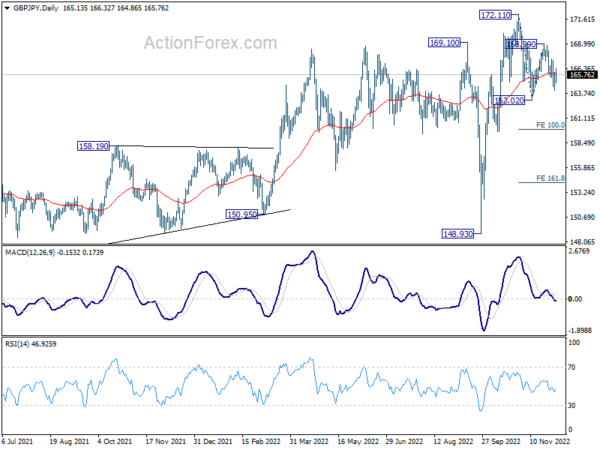This screenshot has width=600, height=450.
Task: Click the RSI 70 level label
Action: 571,367
